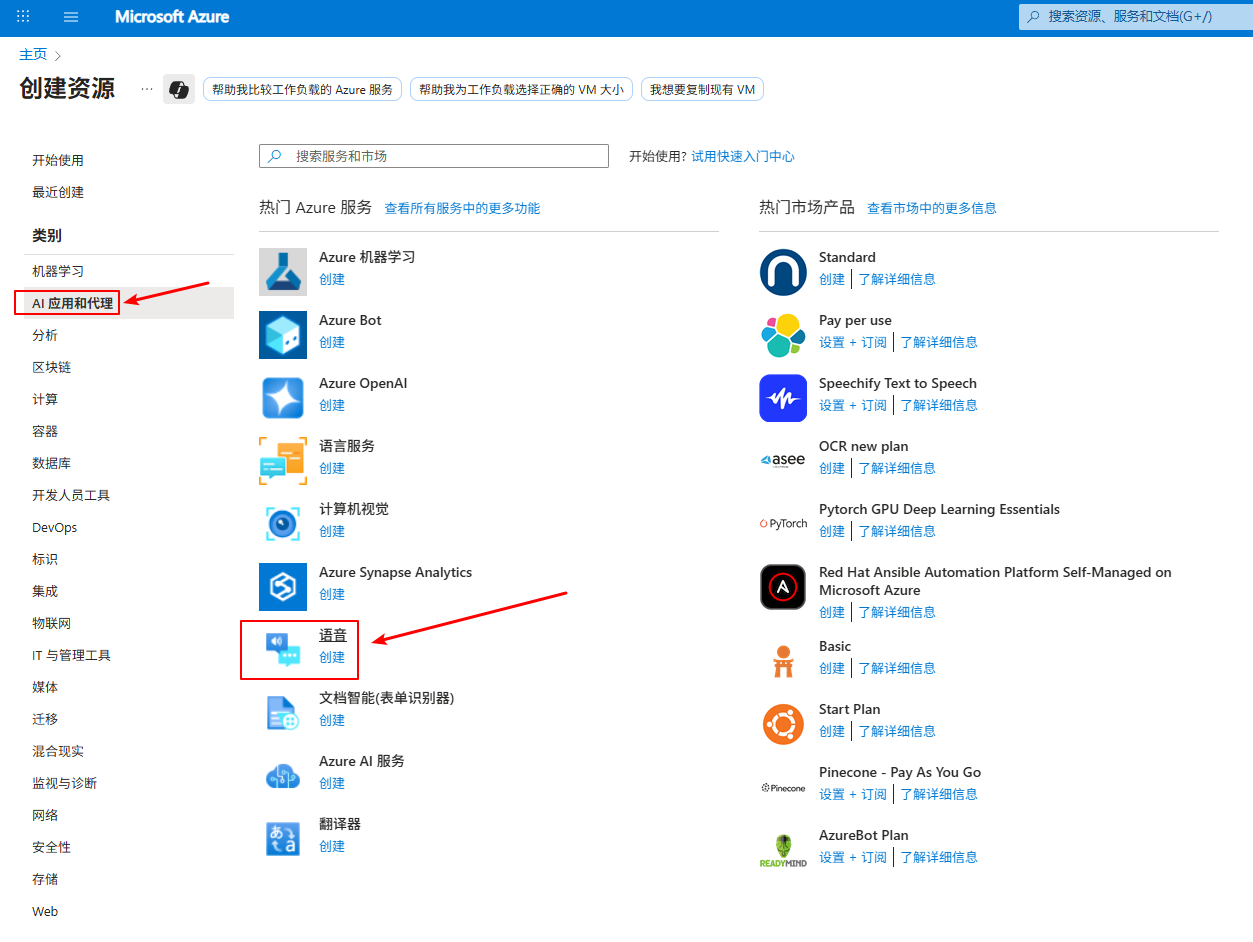1253x942 pixels.
Task: Click 帮助我比较工作负载的 Azure 服务 suggestion
Action: click(x=302, y=89)
